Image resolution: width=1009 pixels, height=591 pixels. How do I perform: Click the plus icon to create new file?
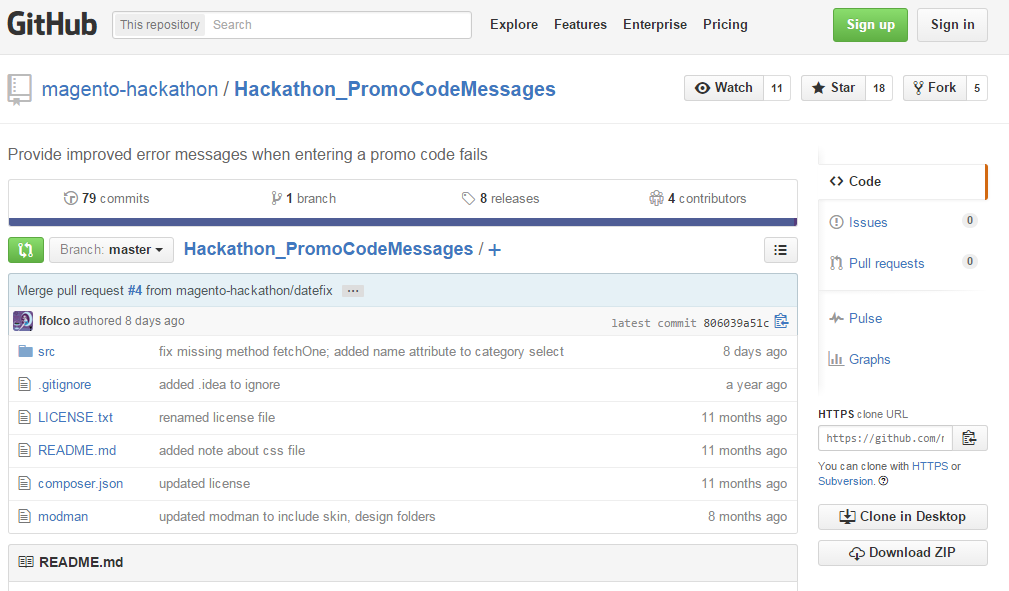[x=494, y=250]
